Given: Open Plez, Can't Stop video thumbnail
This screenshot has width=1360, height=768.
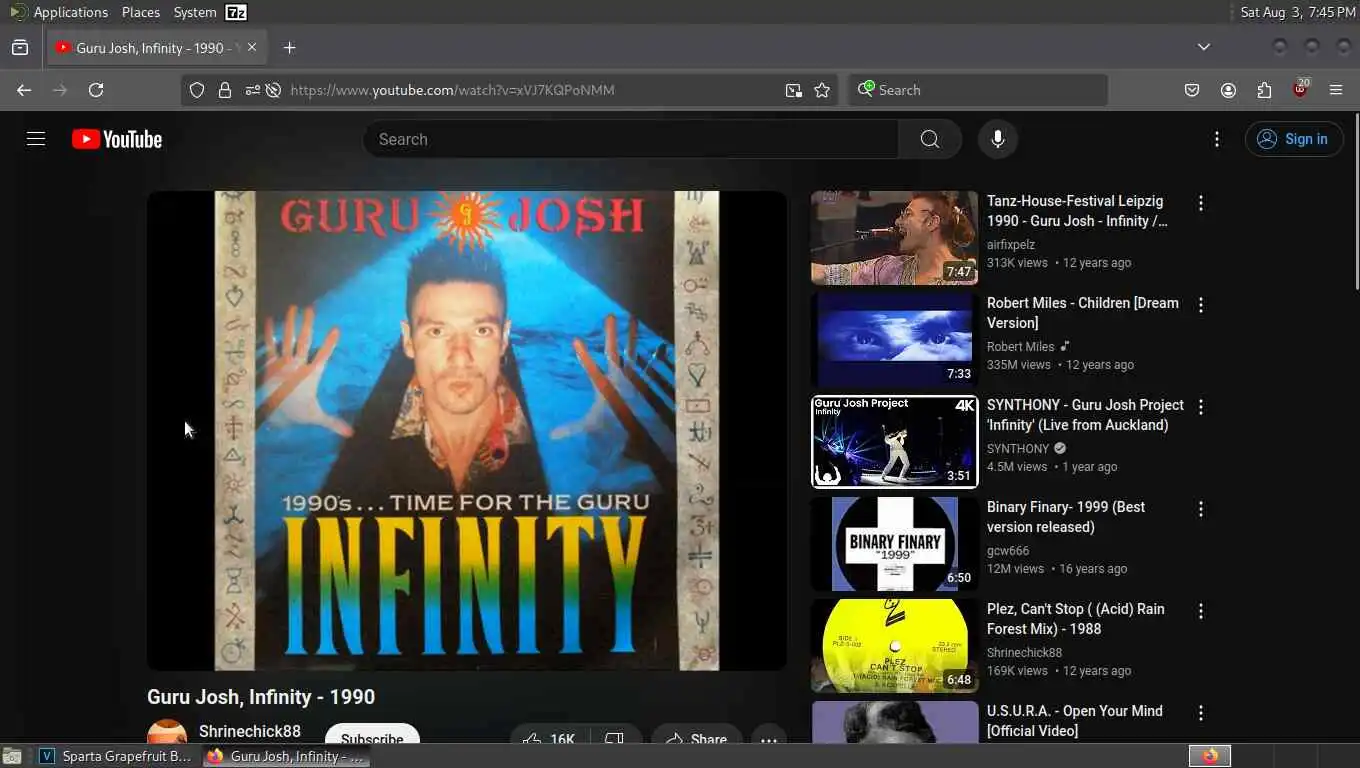Looking at the screenshot, I should (895, 646).
